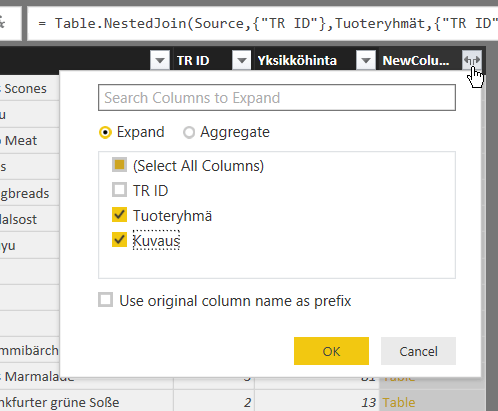The height and width of the screenshot is (411, 498).
Task: Dismiss the dialog with Cancel
Action: pos(418,351)
